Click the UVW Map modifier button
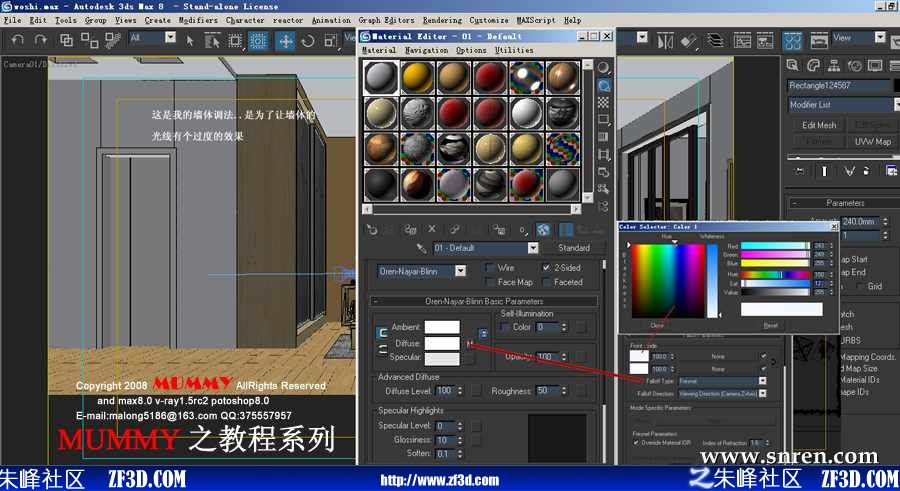Viewport: 900px width, 491px height. 872,141
